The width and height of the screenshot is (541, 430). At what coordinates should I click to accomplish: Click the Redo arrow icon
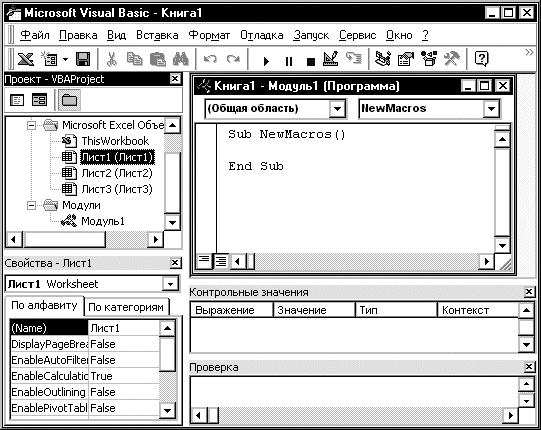point(234,59)
